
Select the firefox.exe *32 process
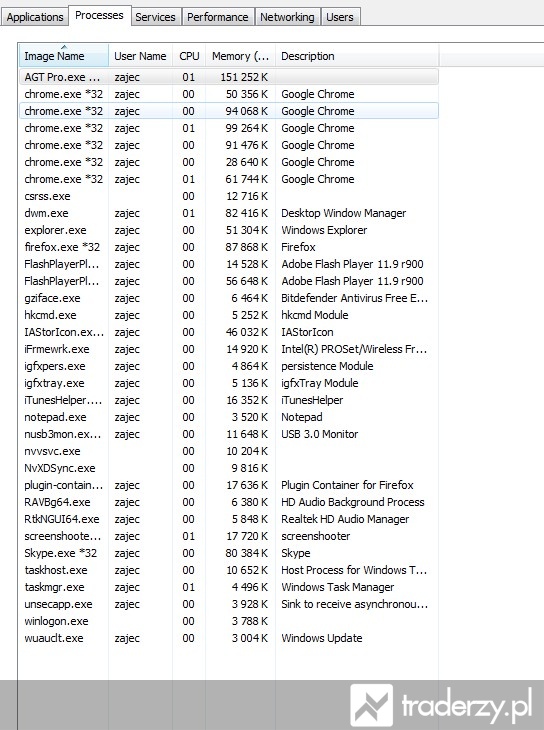(x=229, y=247)
